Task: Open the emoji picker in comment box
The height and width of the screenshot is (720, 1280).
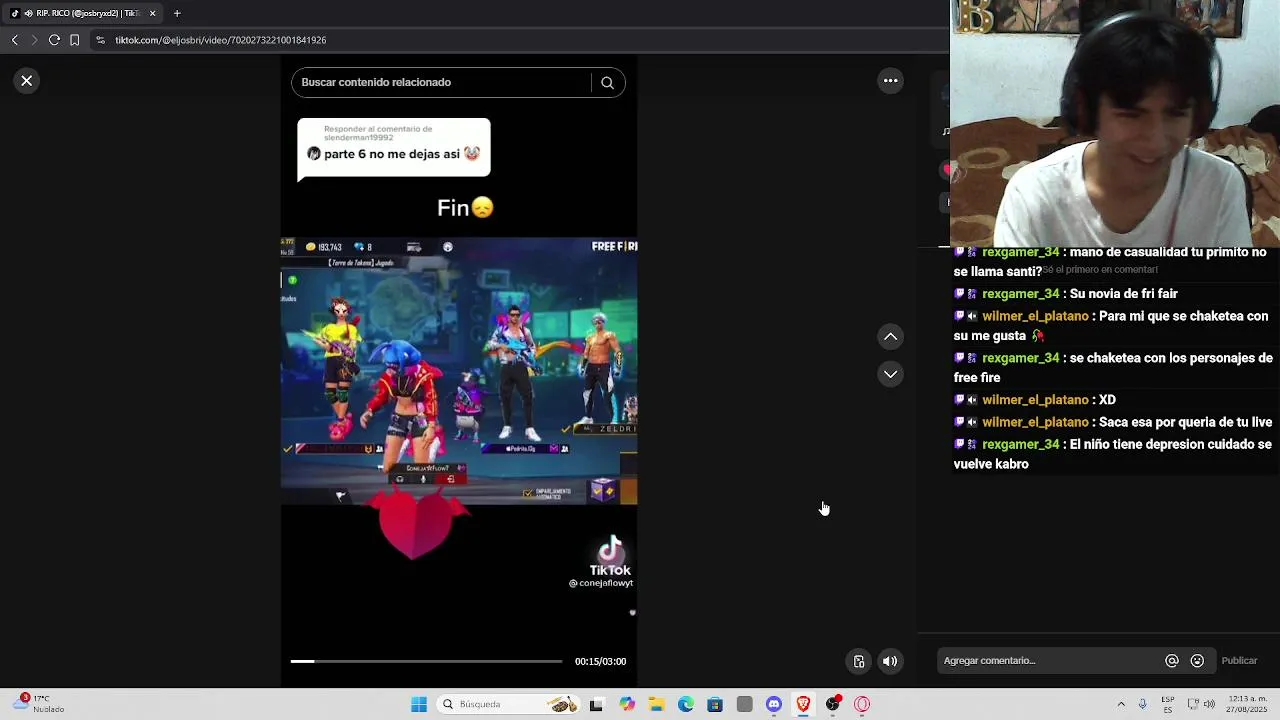Action: point(1197,661)
